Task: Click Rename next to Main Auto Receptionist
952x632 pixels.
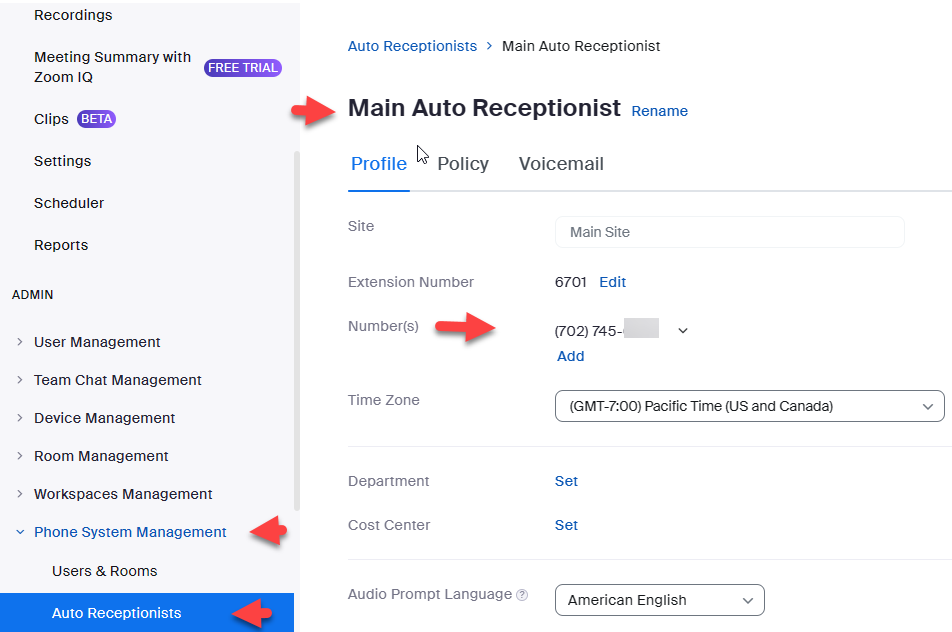Action: pos(659,111)
